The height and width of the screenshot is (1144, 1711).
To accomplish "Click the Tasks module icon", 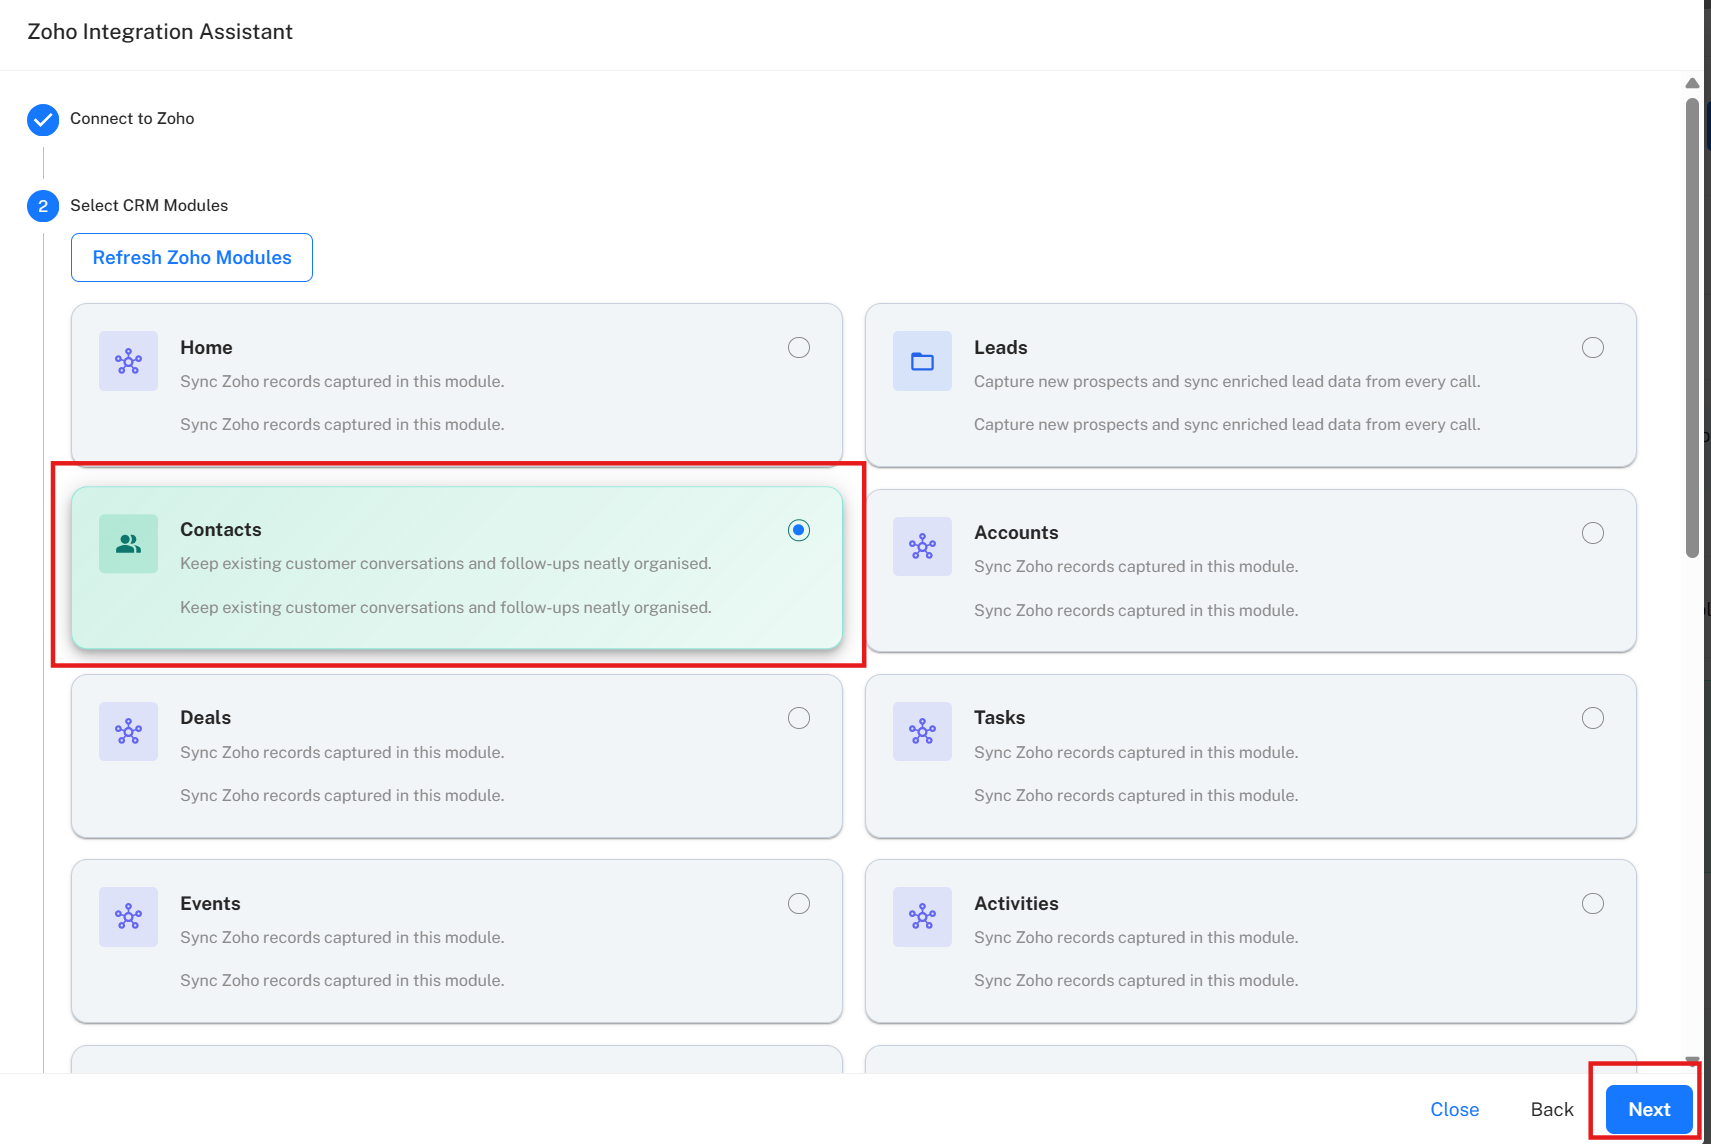I will tap(922, 731).
